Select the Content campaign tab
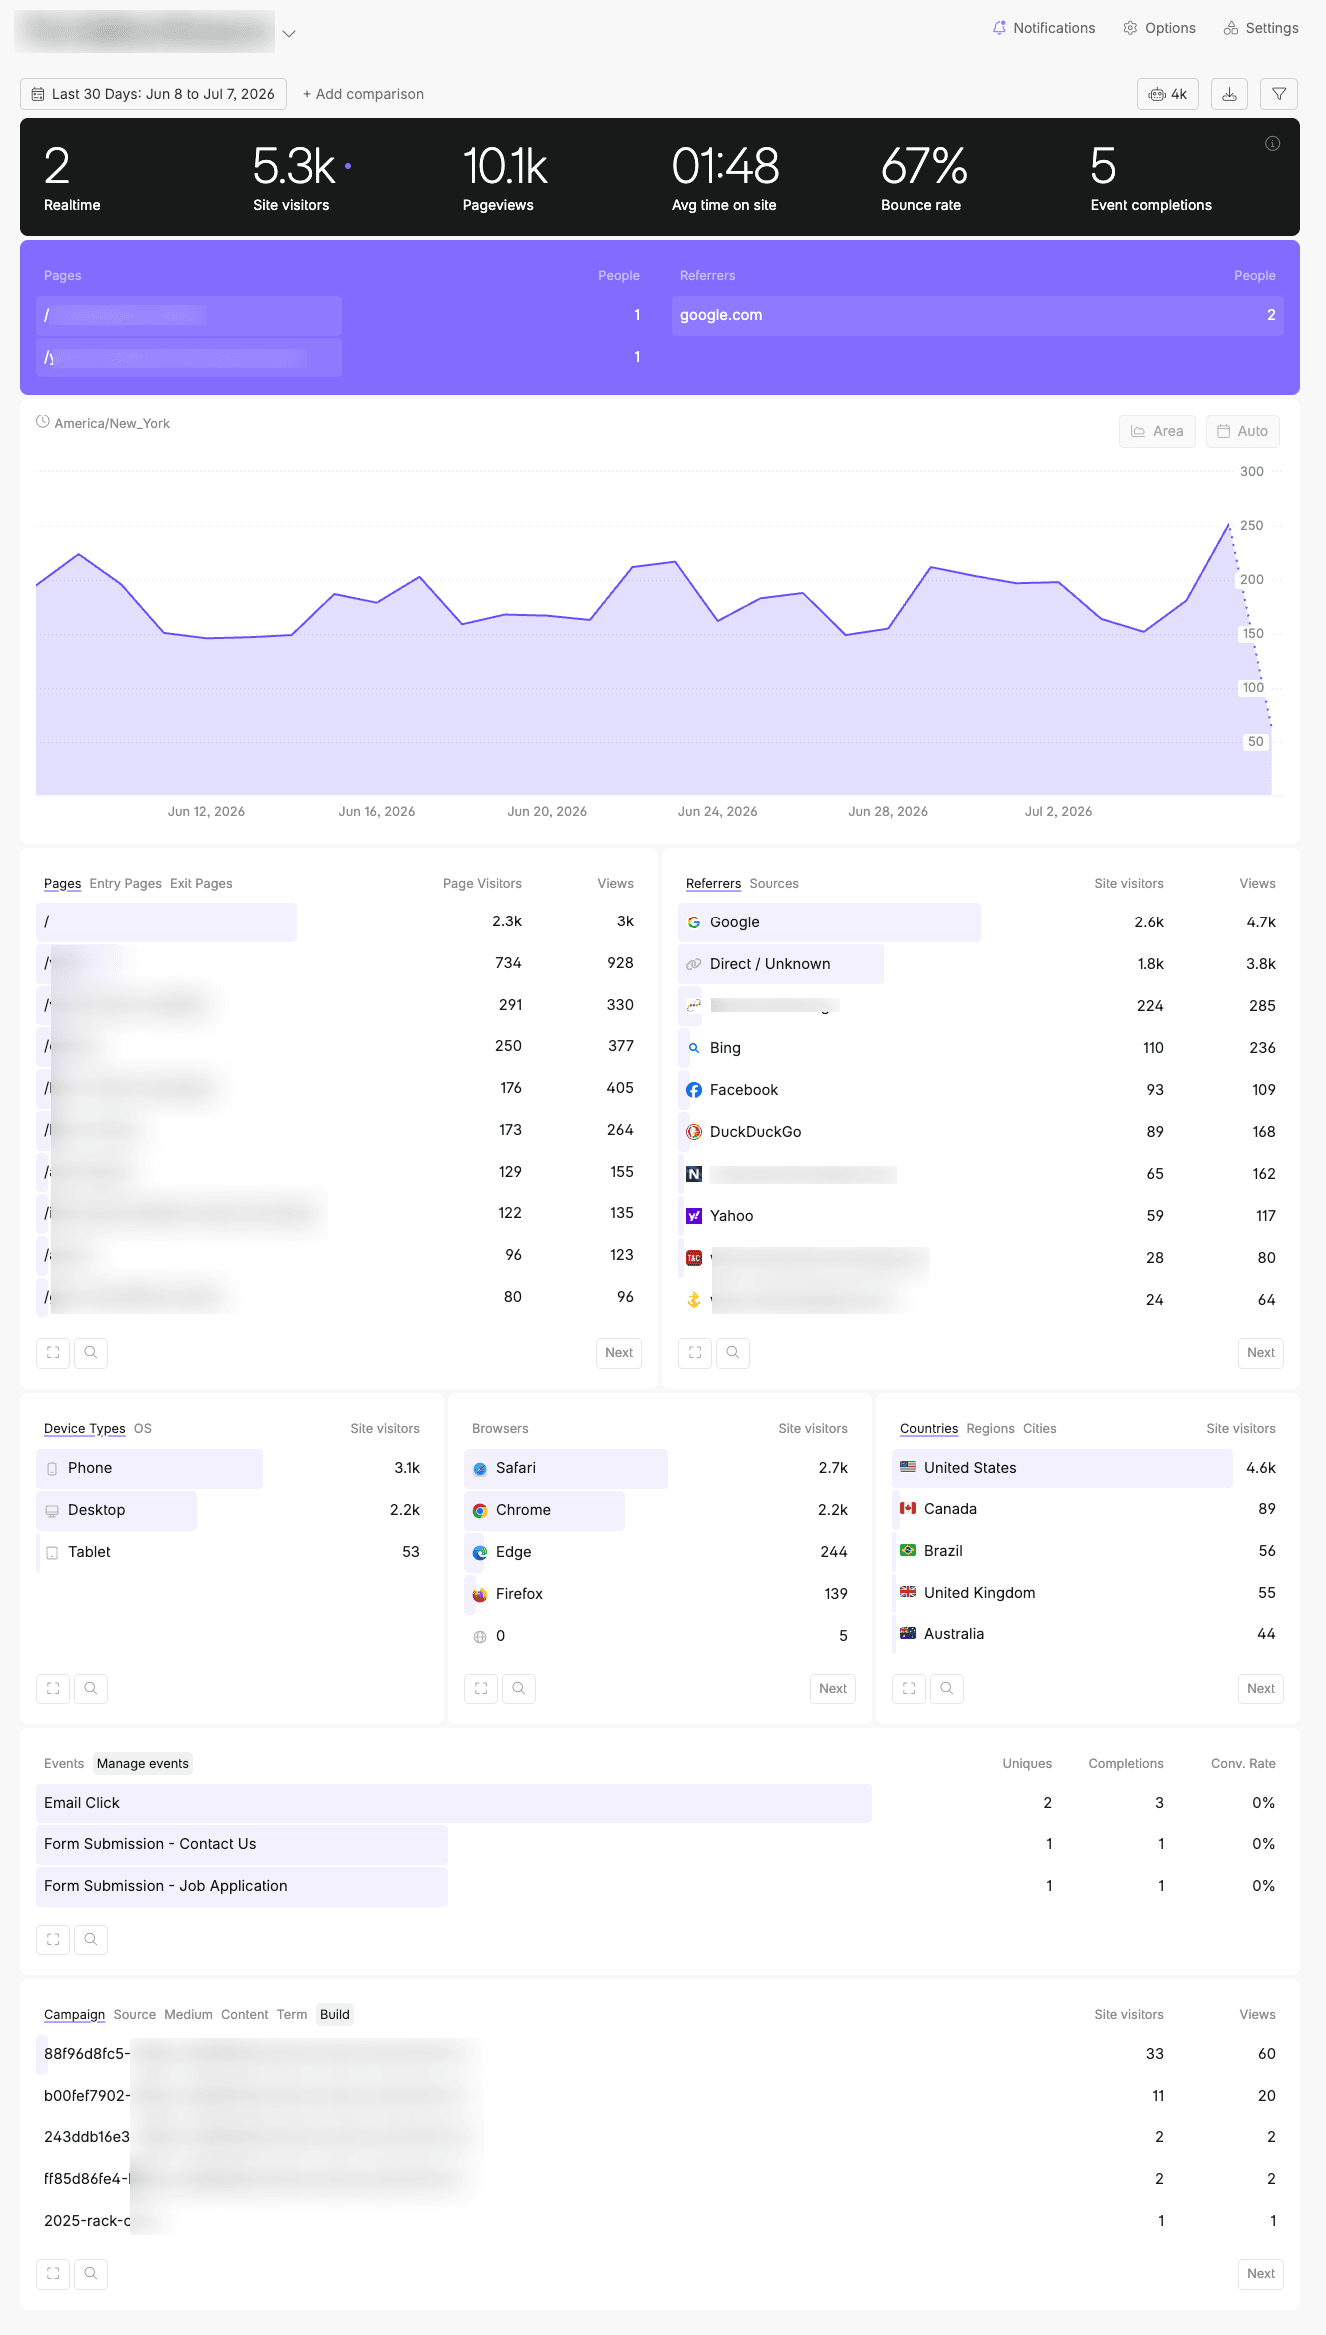 pyautogui.click(x=245, y=2014)
